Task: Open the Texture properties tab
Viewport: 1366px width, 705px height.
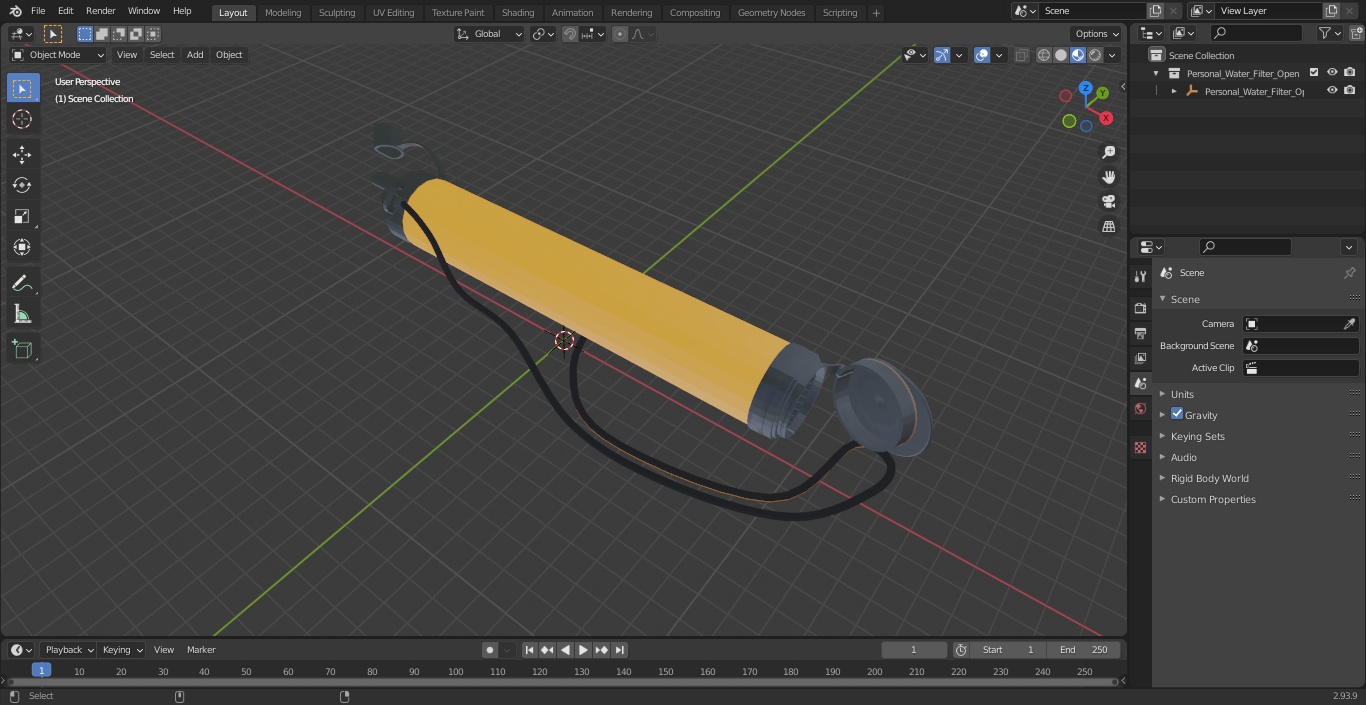Action: coord(1140,447)
